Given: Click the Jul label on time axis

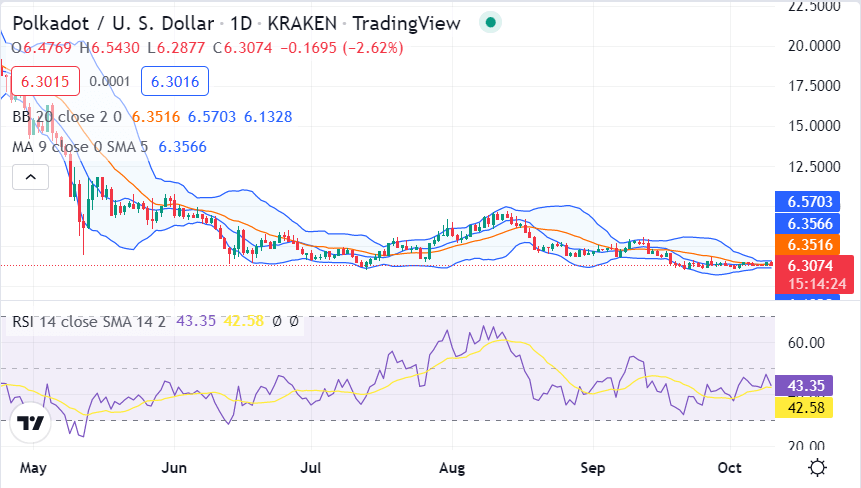Looking at the screenshot, I should [x=311, y=468].
